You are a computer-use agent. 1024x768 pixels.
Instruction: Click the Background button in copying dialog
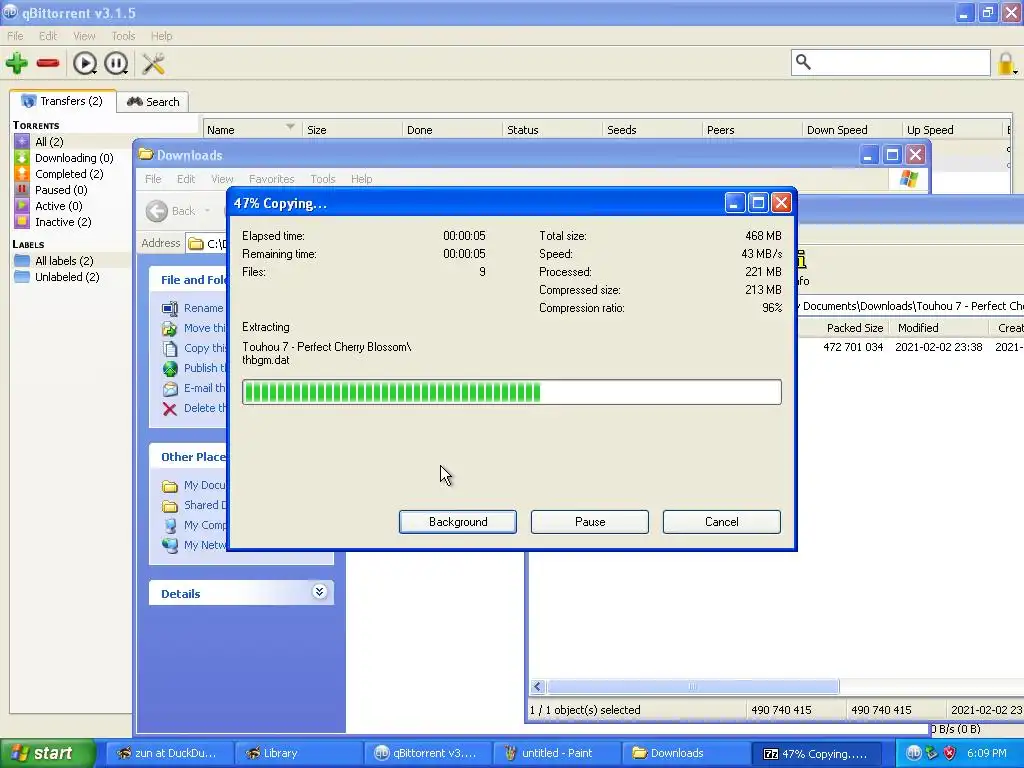pyautogui.click(x=458, y=522)
